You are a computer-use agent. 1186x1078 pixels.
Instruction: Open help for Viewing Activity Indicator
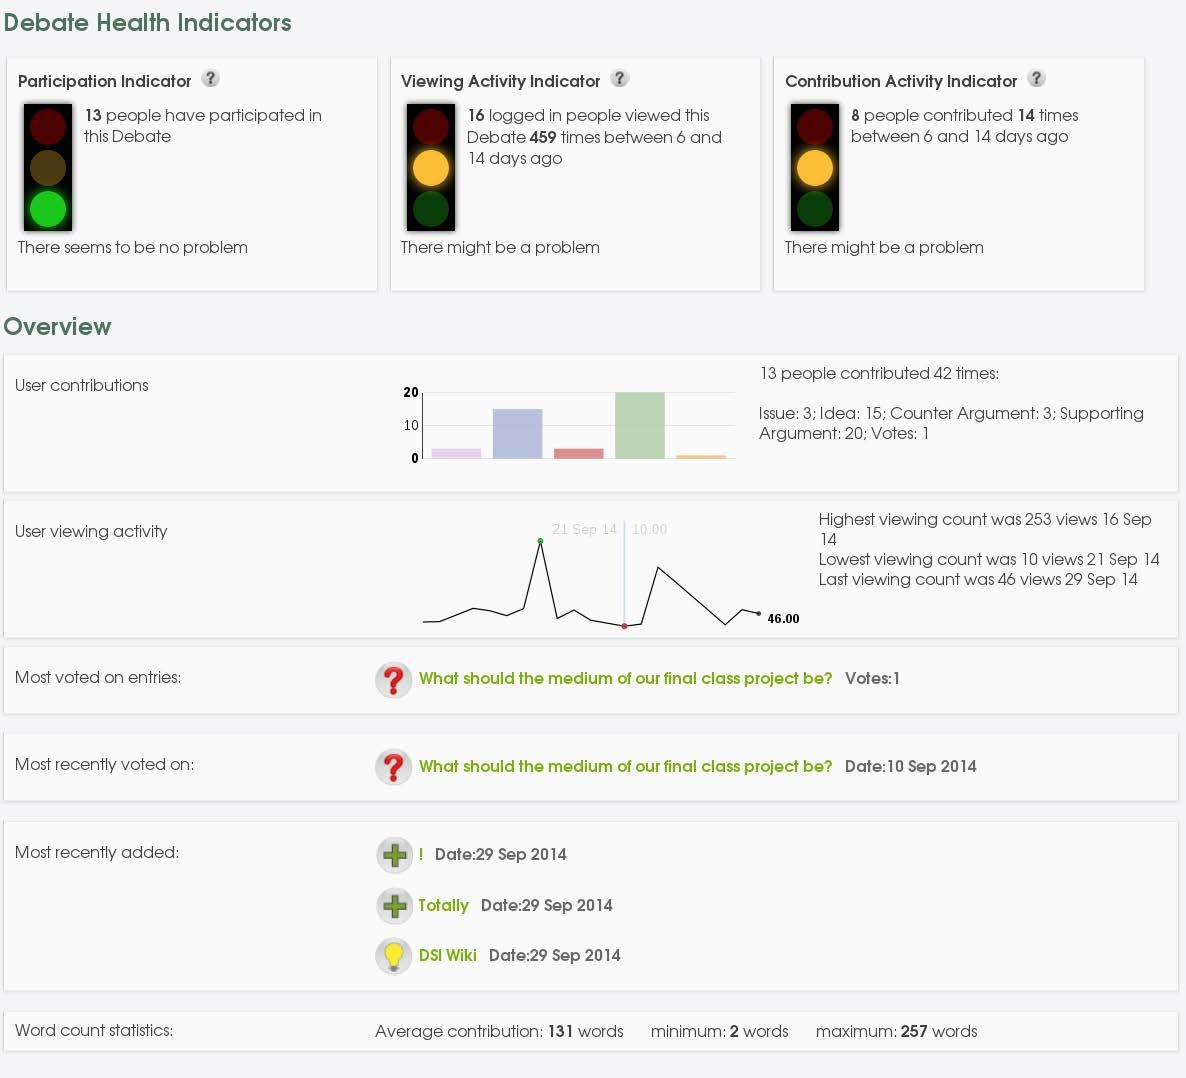click(619, 77)
